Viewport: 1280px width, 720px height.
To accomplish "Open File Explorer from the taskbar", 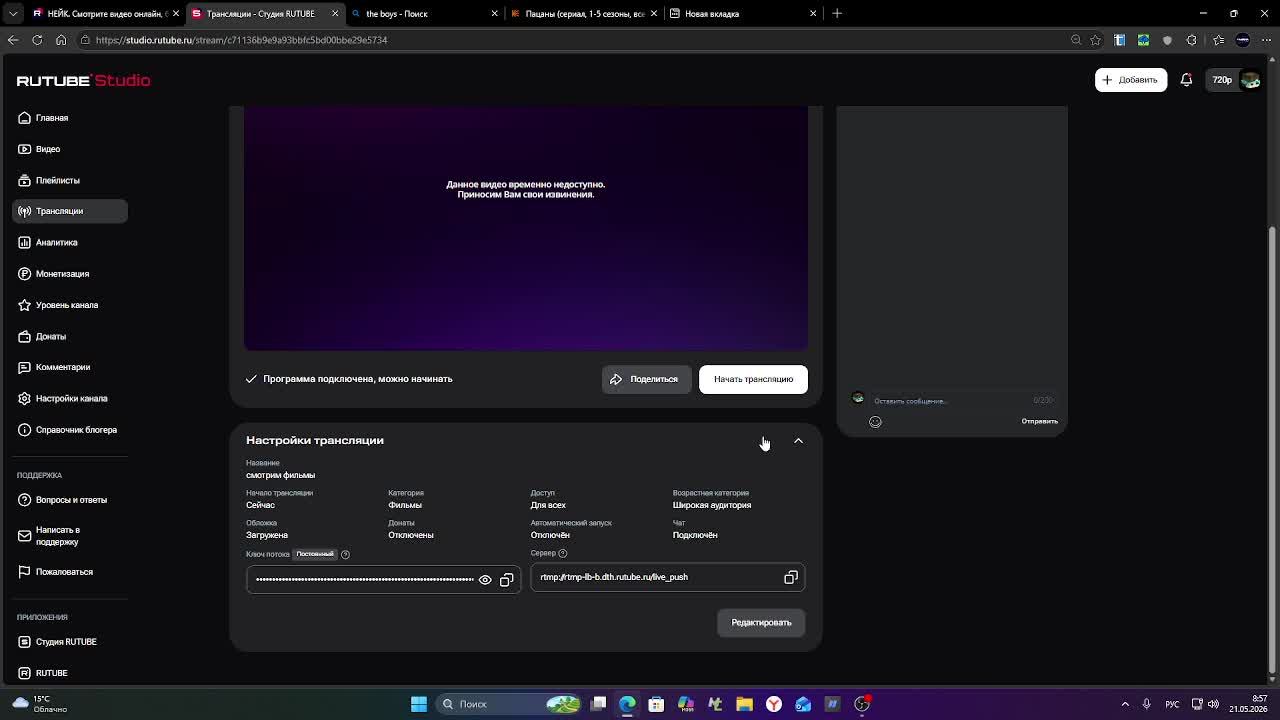I will 744,704.
